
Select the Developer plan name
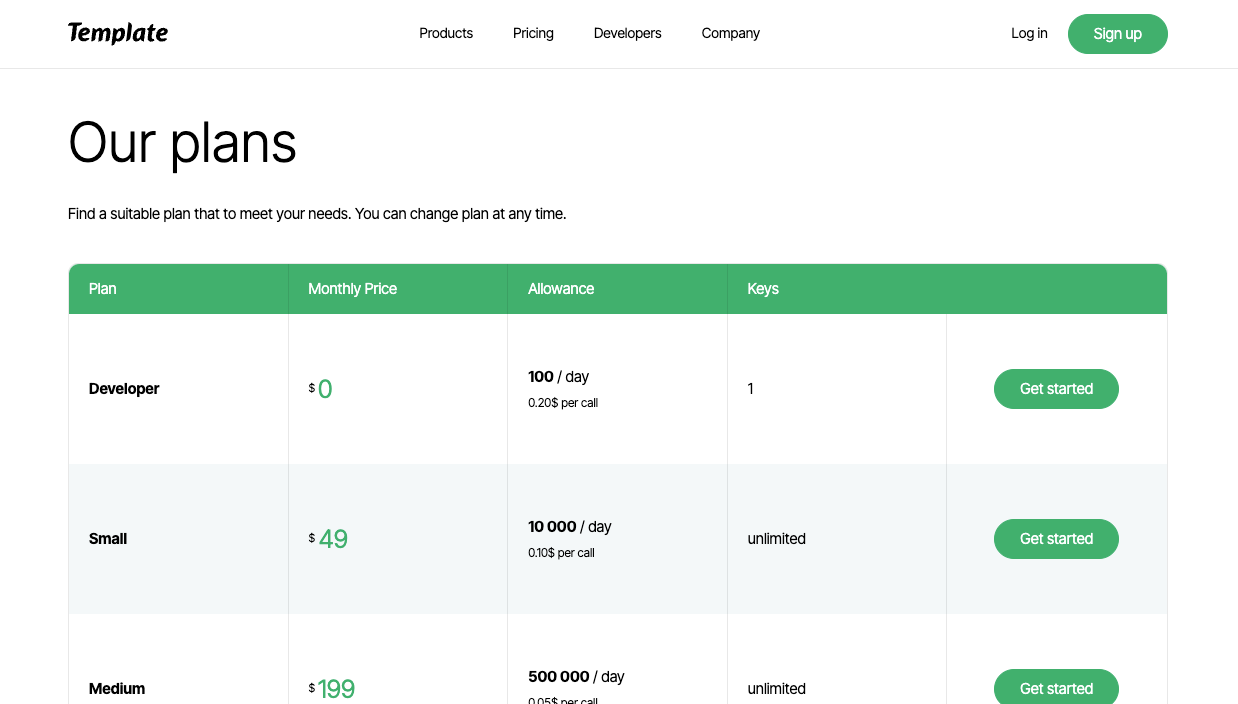tap(124, 389)
